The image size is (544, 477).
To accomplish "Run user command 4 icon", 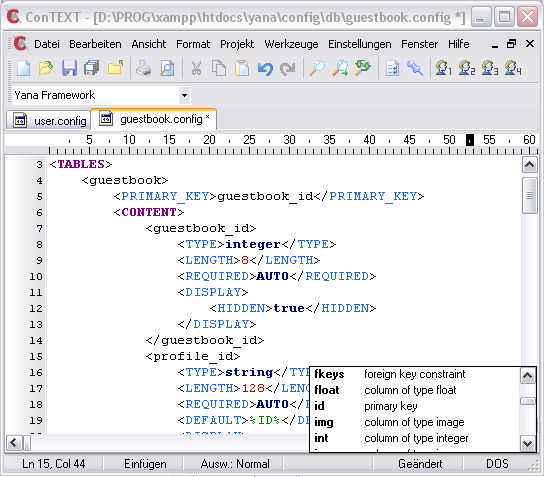I will (x=513, y=68).
